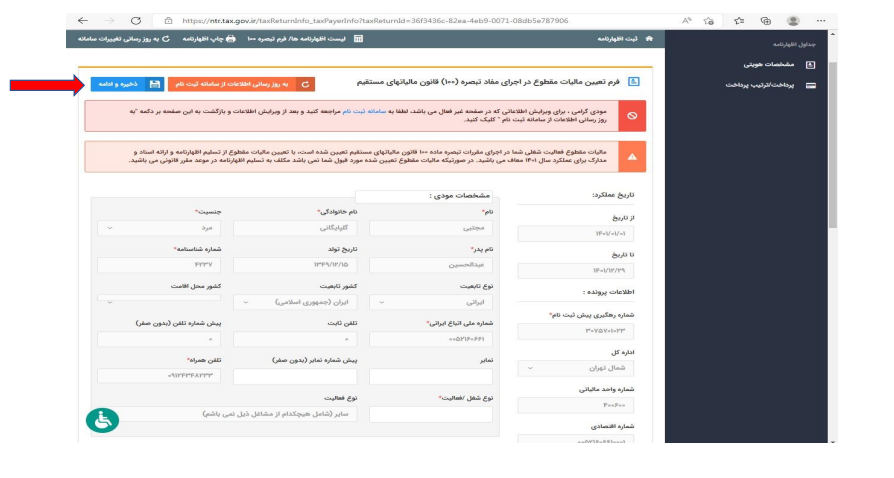894x478 pixels.
Task: Open مشخصات هویتی in the sidebar
Action: [769, 64]
